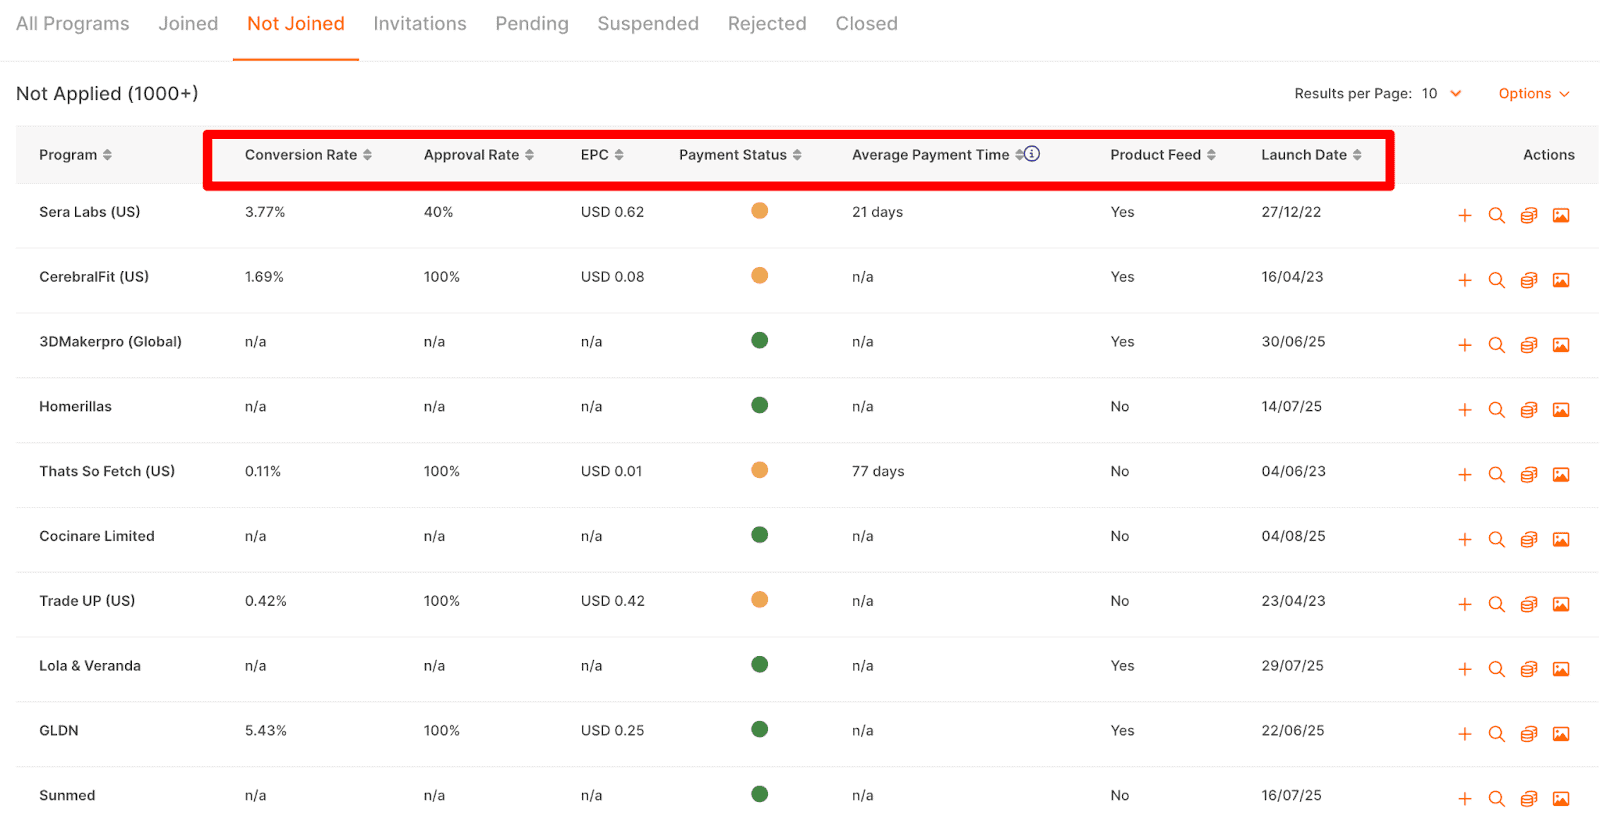Click the coins icon in GLDN row
The image size is (1600, 827).
click(1529, 734)
